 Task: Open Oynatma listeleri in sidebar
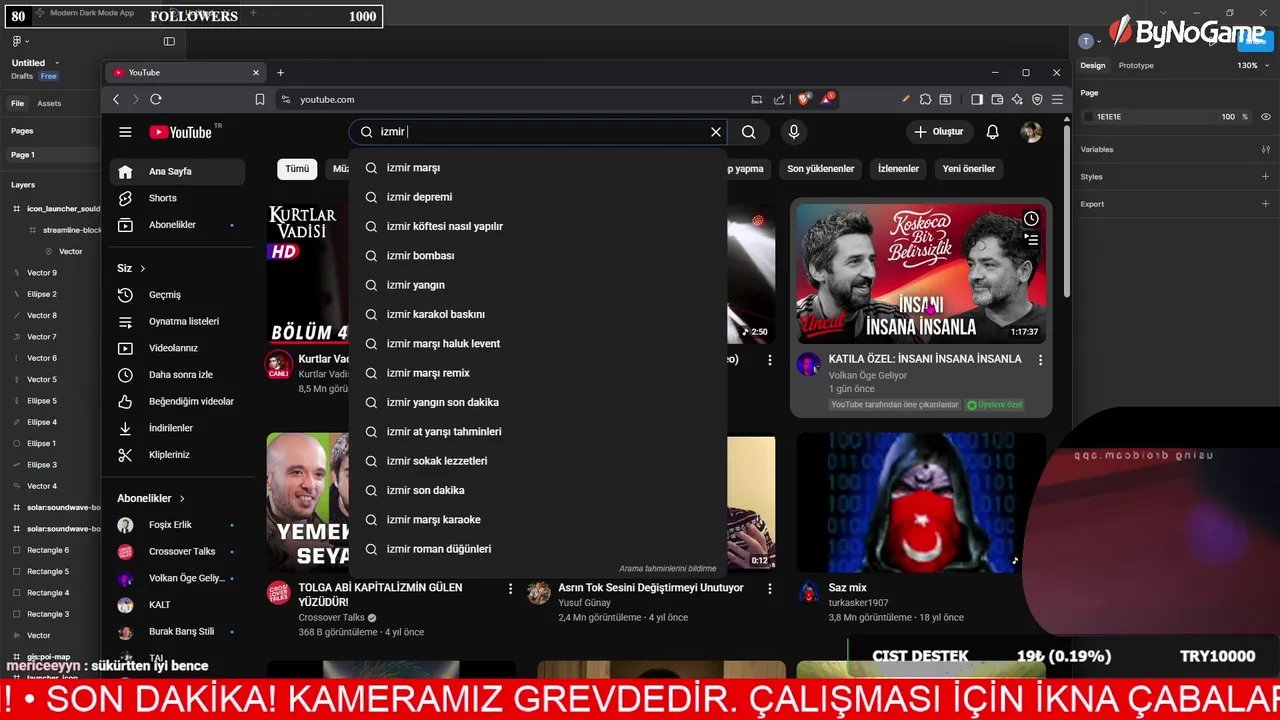176,321
